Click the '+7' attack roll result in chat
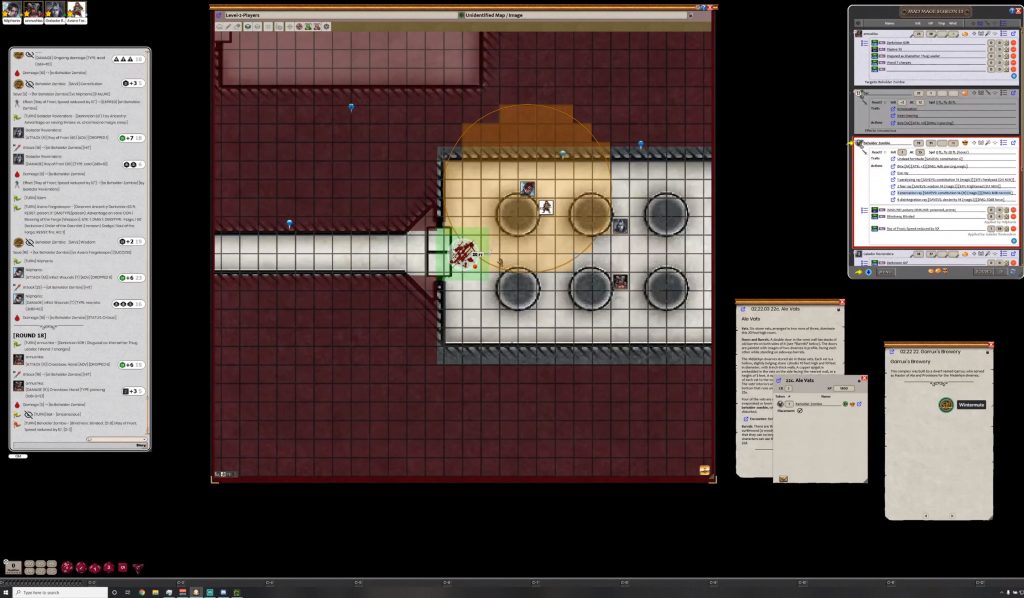The width and height of the screenshot is (1024, 598). click(131, 138)
